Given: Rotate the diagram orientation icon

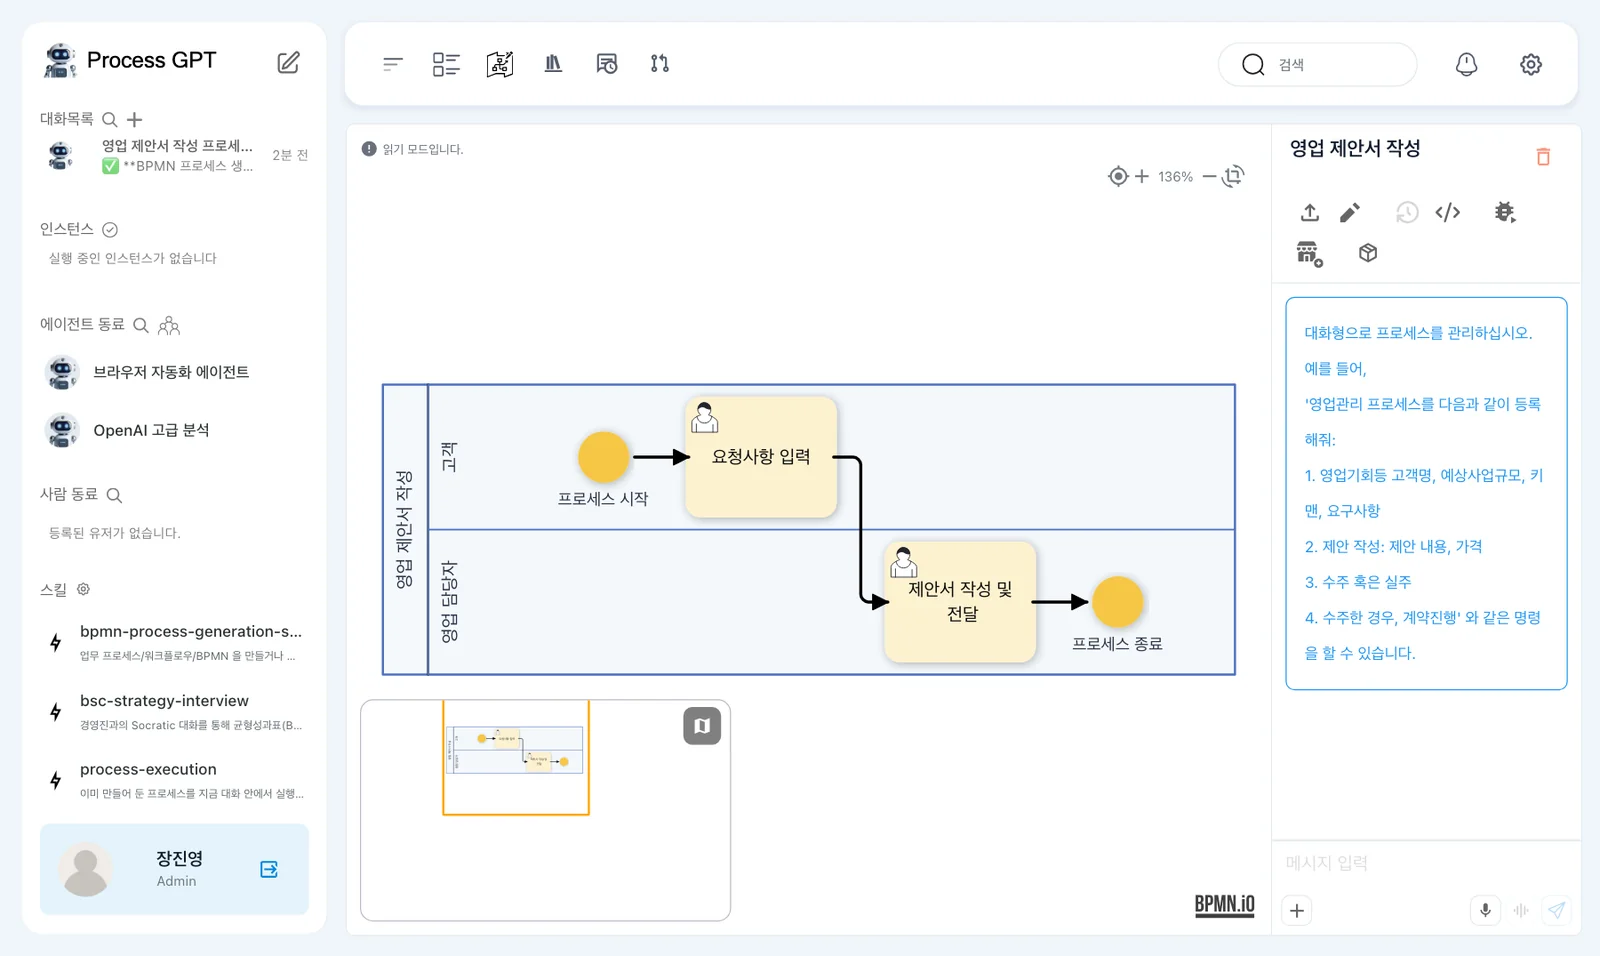Looking at the screenshot, I should (x=1233, y=176).
